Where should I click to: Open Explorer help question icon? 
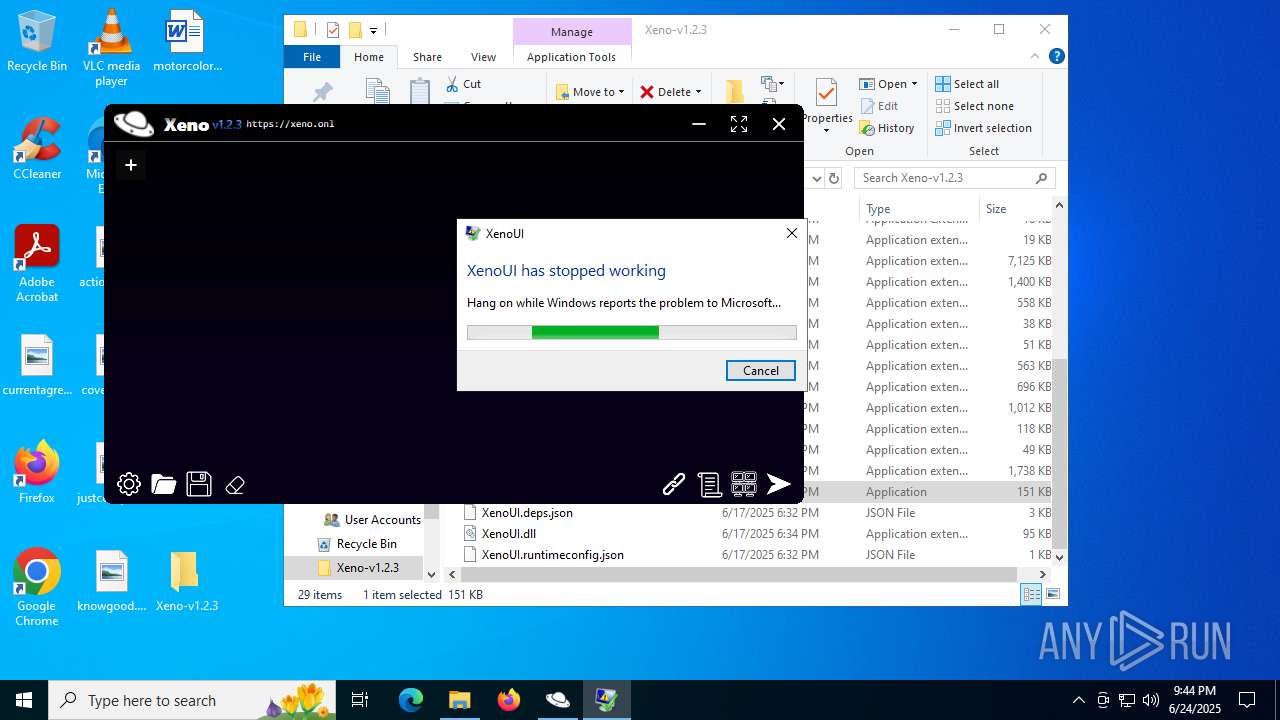click(x=1056, y=57)
